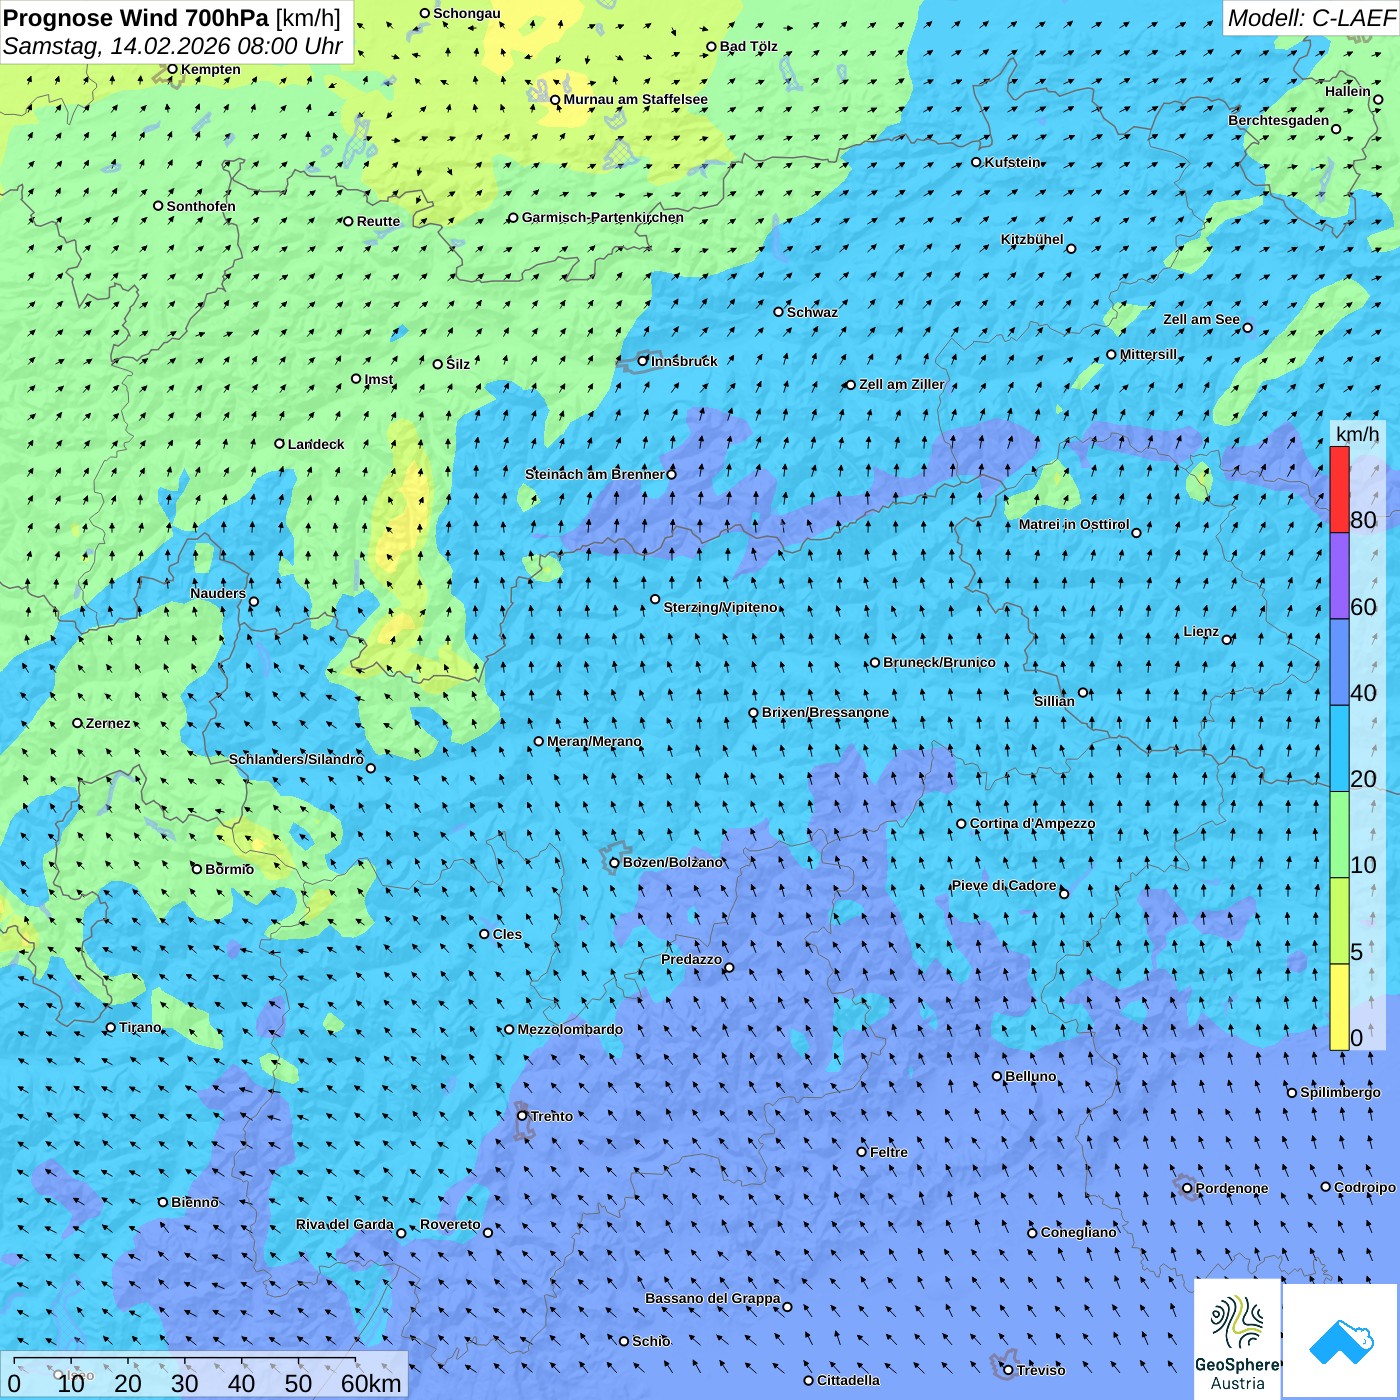Click the Imst label
This screenshot has width=1400, height=1400.
(x=379, y=379)
